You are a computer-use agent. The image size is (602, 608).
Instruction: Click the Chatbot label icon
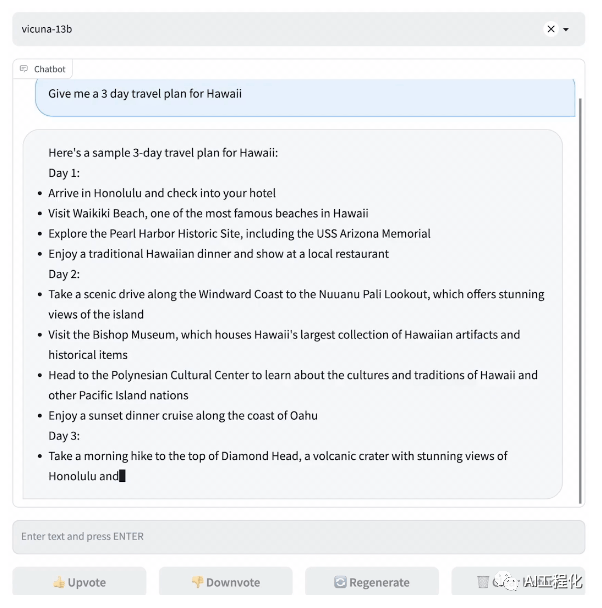coord(24,69)
